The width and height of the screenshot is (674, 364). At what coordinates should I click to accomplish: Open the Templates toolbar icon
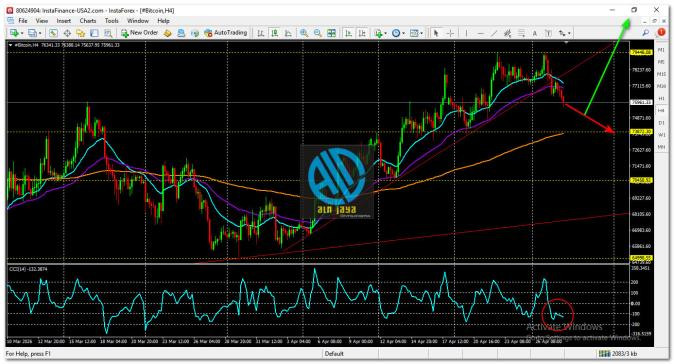pos(414,33)
